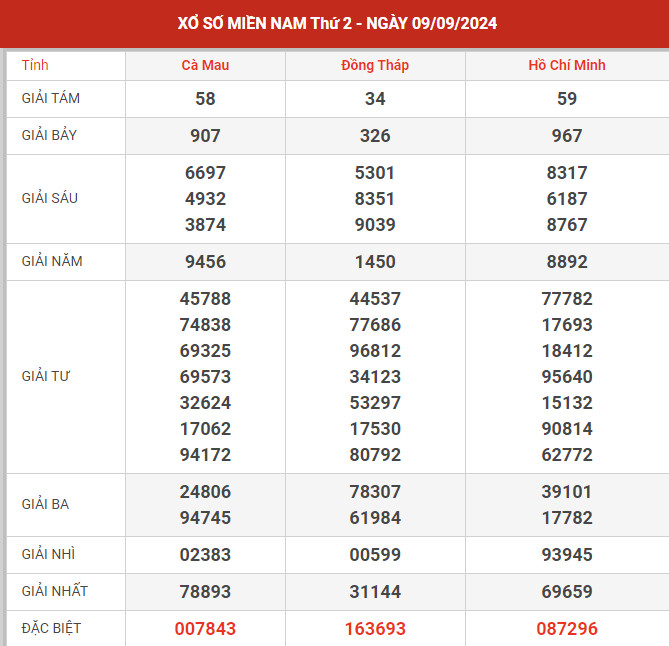Screen dimensions: 669x646
Task: Select the ĐẶC BIỆT row label
Action: [51, 628]
